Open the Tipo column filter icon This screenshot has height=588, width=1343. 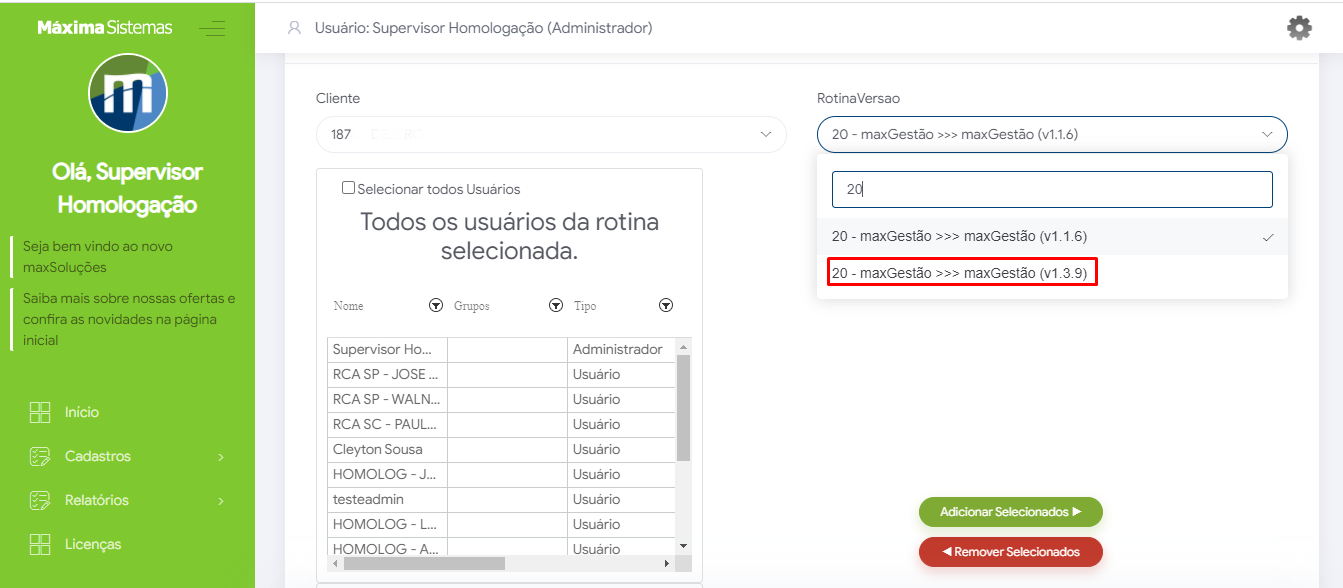[x=666, y=306]
